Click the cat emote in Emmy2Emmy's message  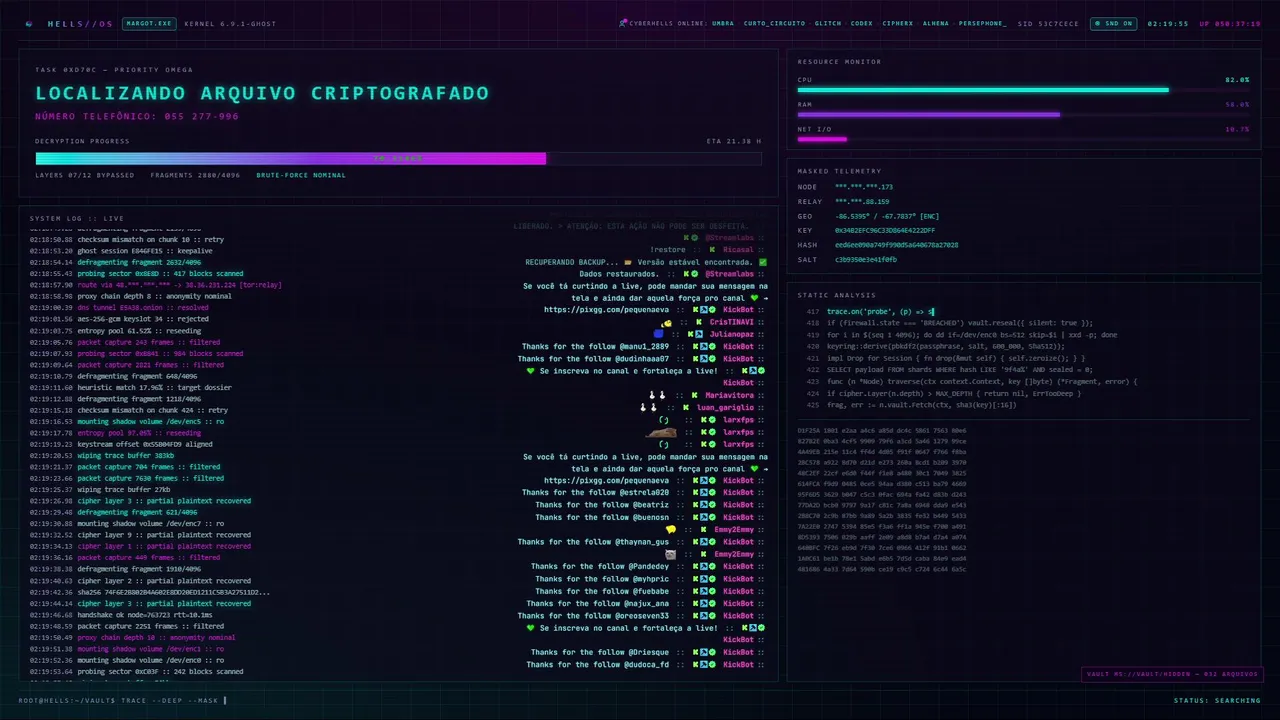click(x=670, y=554)
